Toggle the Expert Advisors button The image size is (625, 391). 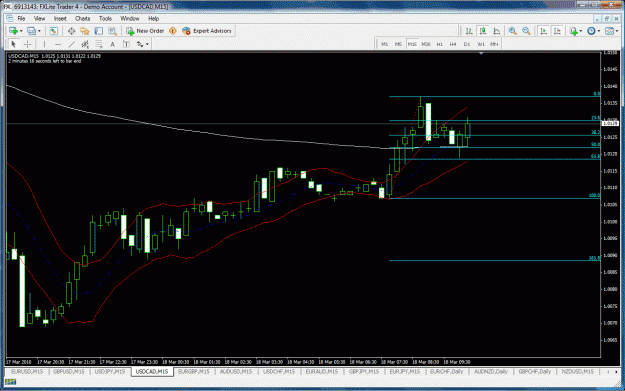[x=207, y=31]
